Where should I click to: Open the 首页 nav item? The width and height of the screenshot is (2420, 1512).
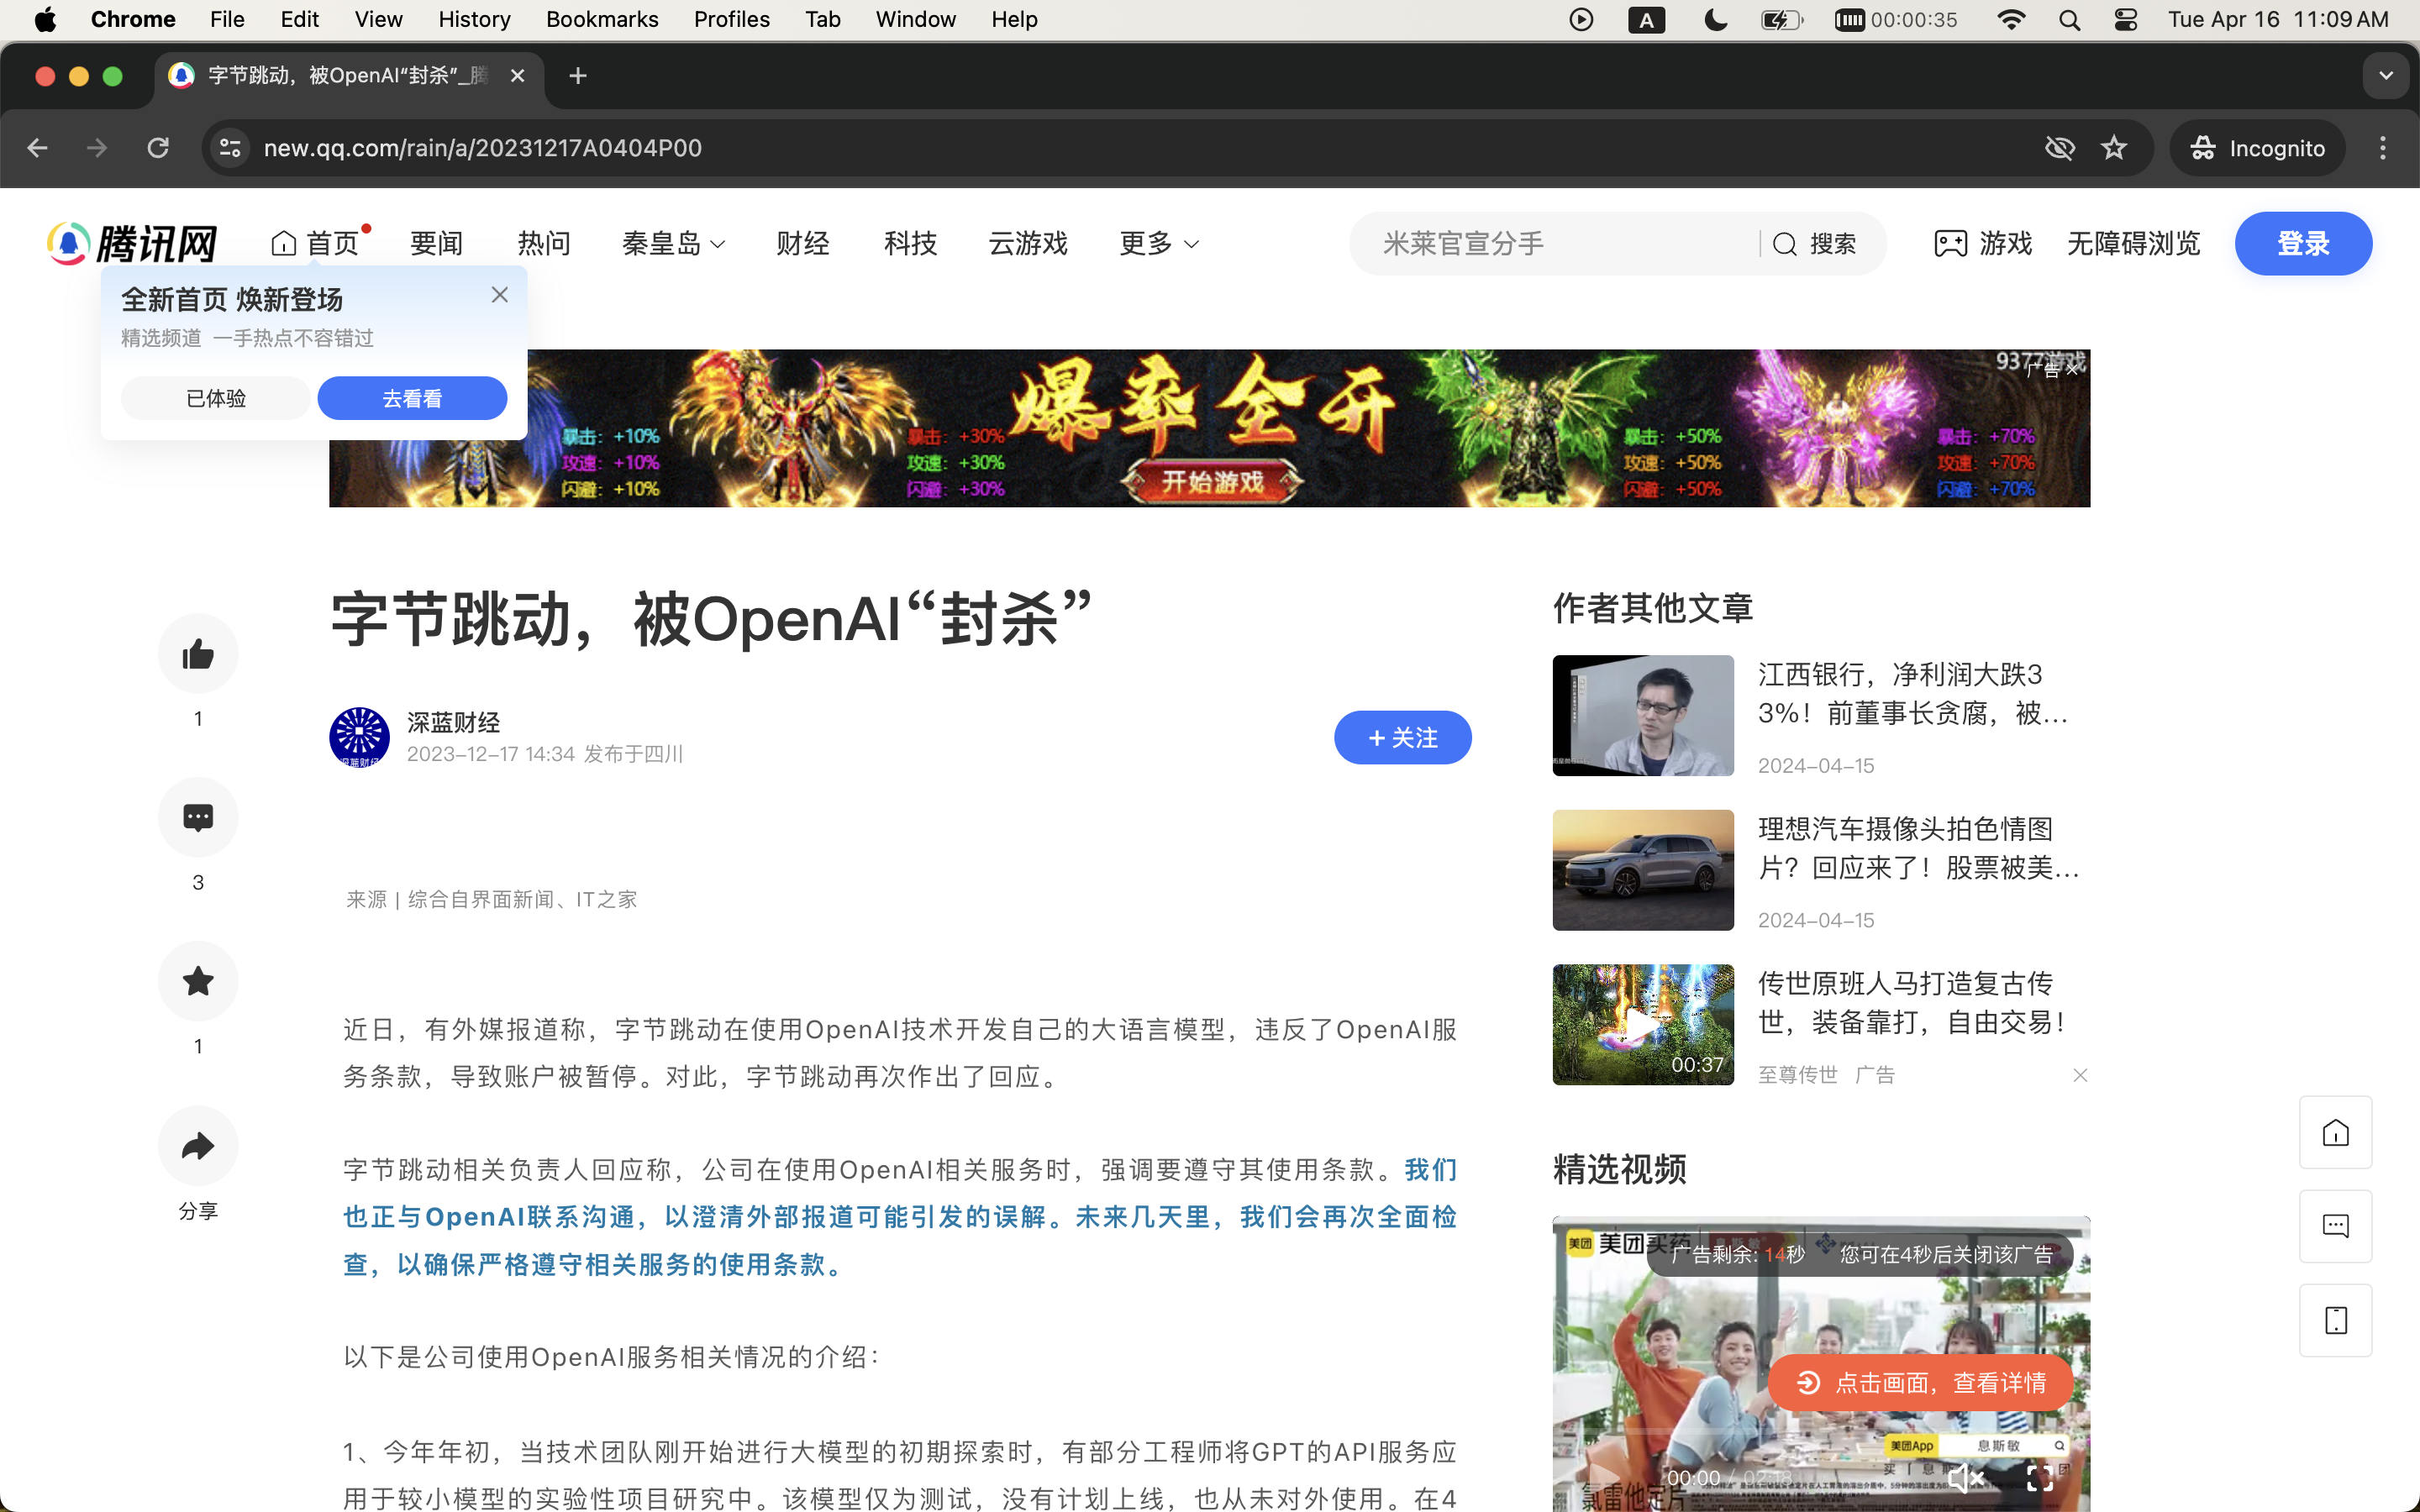click(x=315, y=243)
